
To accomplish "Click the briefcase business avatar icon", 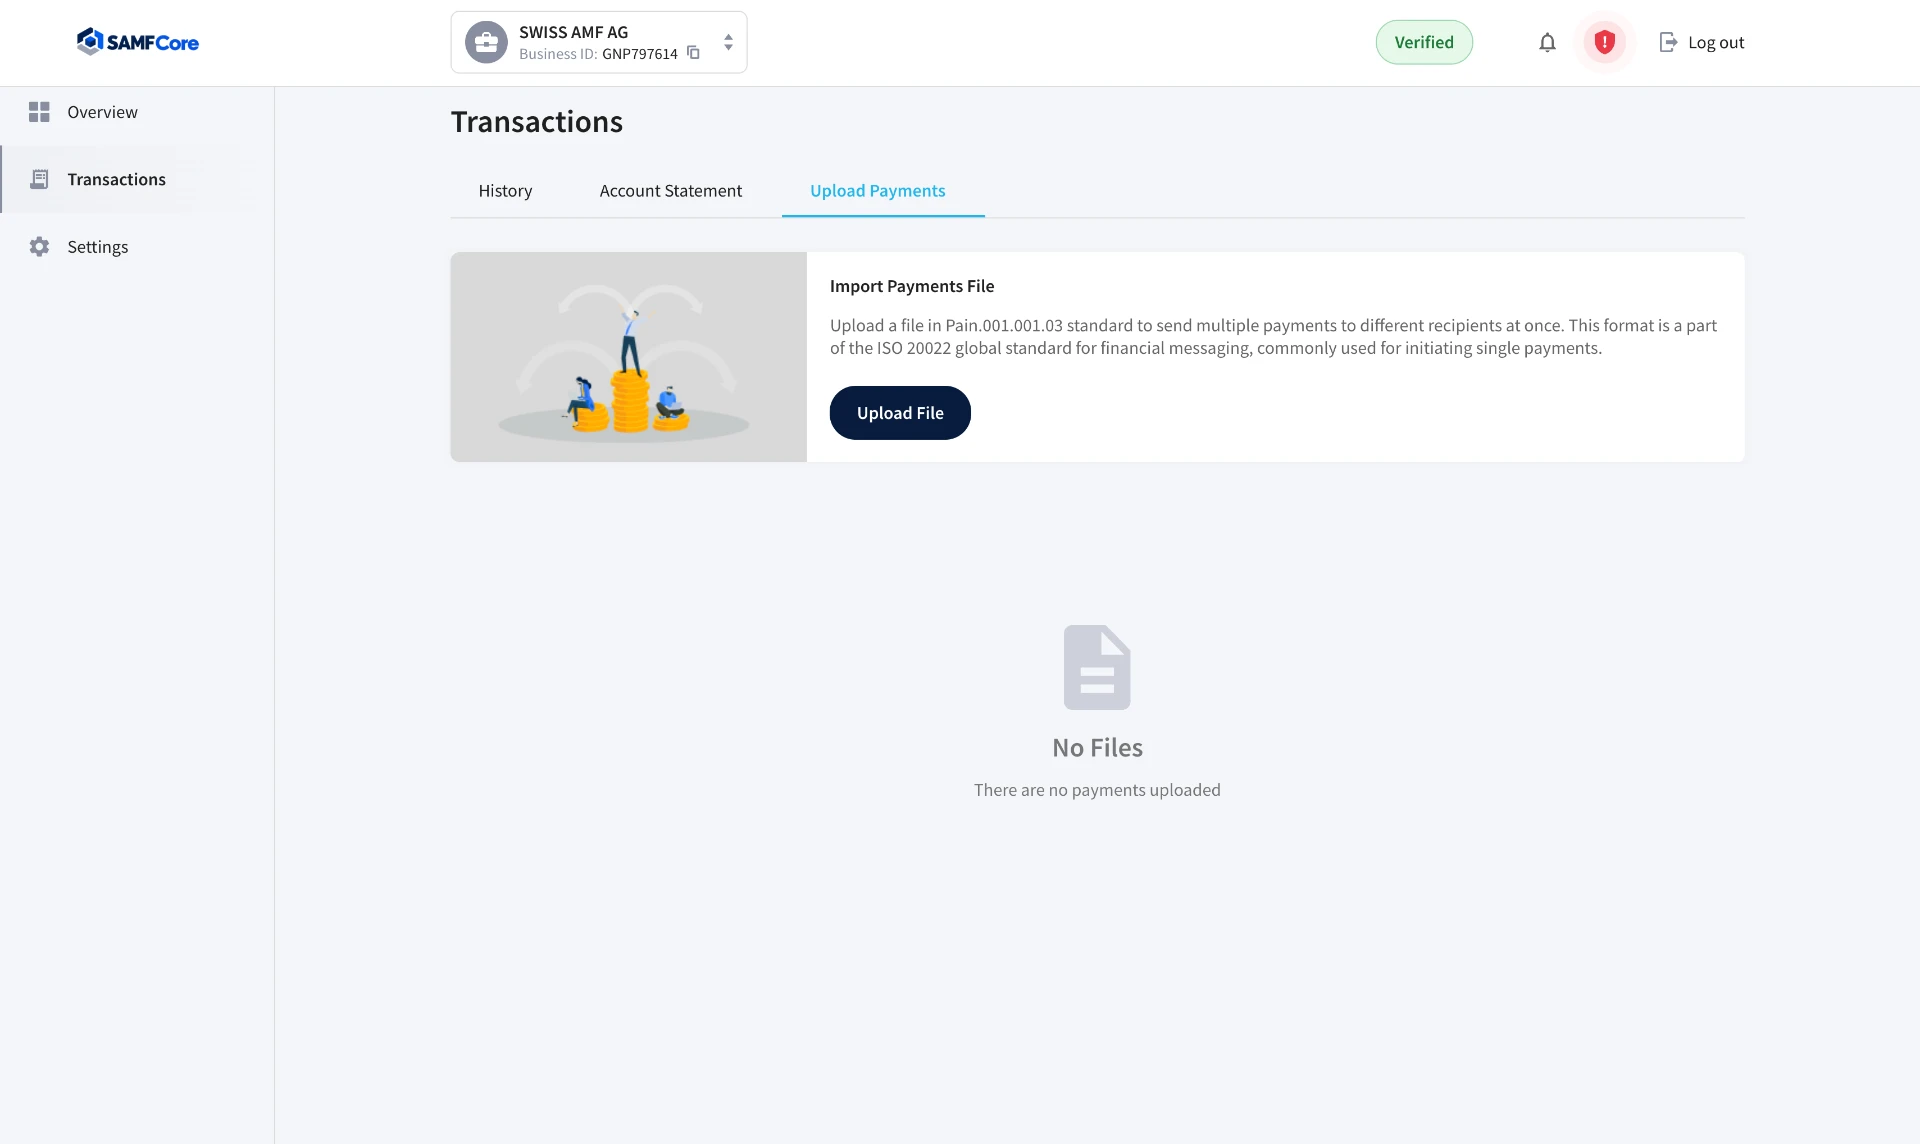I will tap(486, 42).
